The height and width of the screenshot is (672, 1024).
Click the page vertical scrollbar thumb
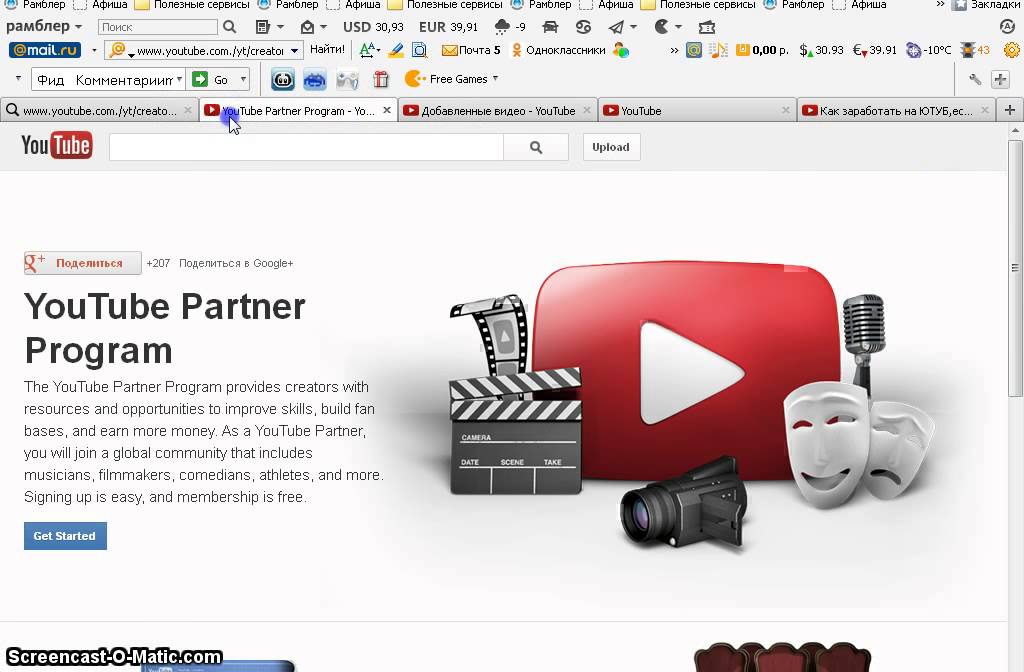pos(1015,268)
